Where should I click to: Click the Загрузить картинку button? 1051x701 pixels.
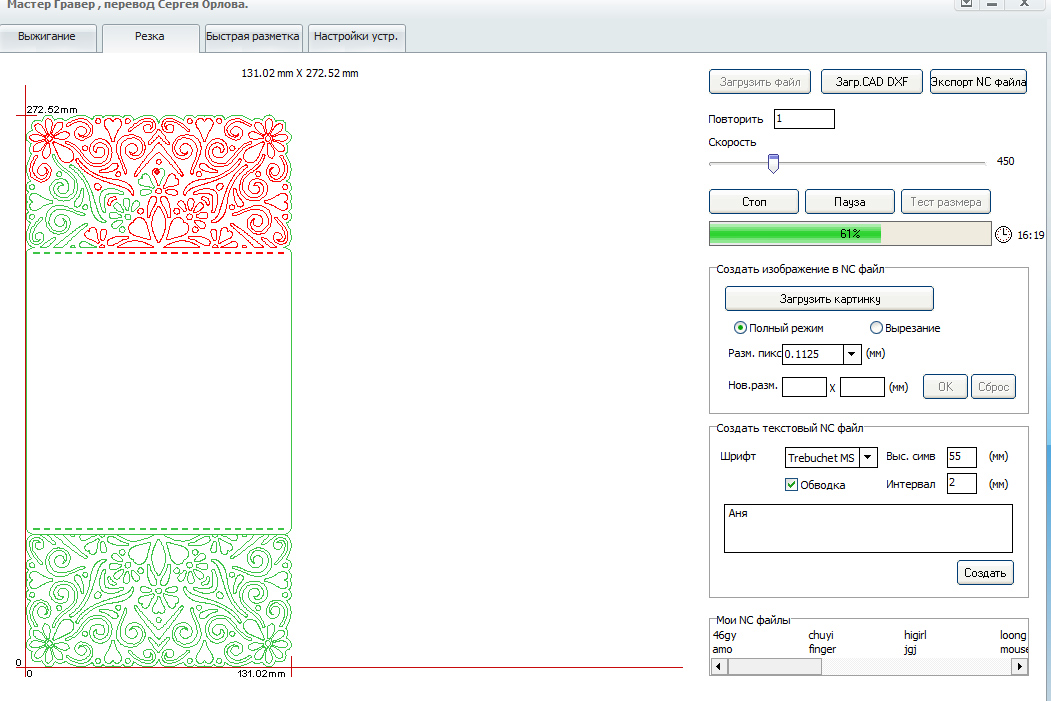[x=829, y=299]
